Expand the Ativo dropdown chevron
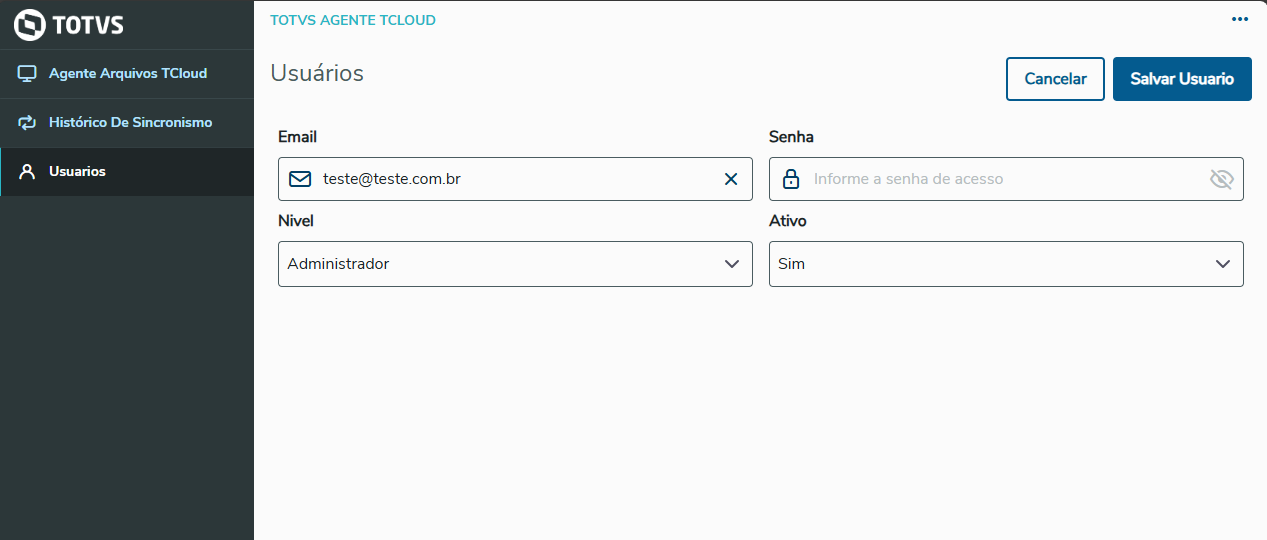This screenshot has height=540, width=1267. pyautogui.click(x=1222, y=264)
